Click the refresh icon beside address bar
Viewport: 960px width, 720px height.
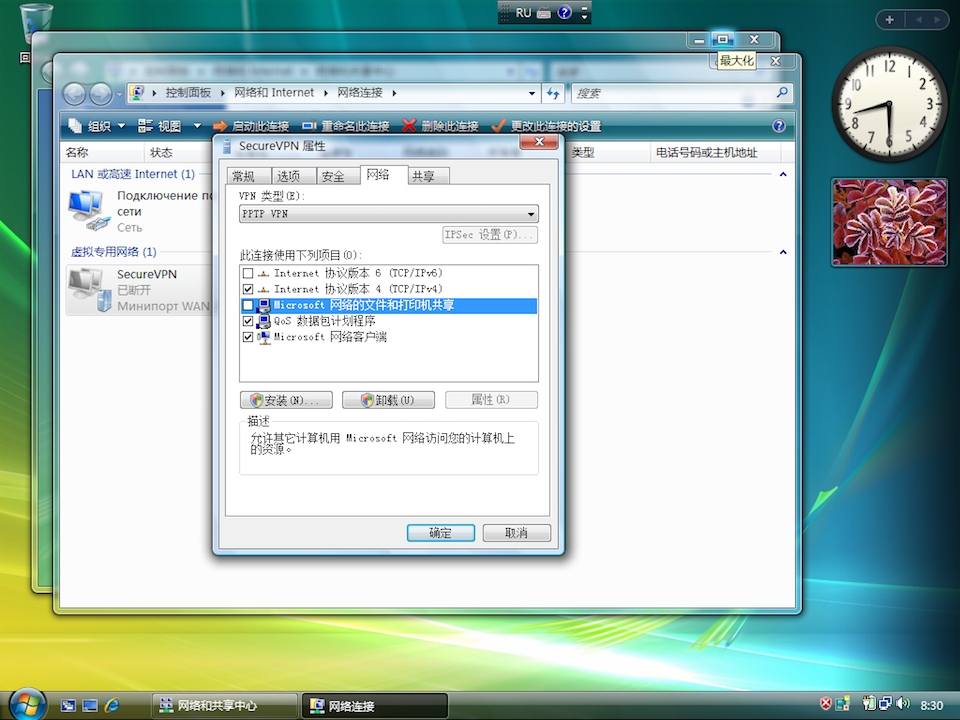[x=553, y=93]
